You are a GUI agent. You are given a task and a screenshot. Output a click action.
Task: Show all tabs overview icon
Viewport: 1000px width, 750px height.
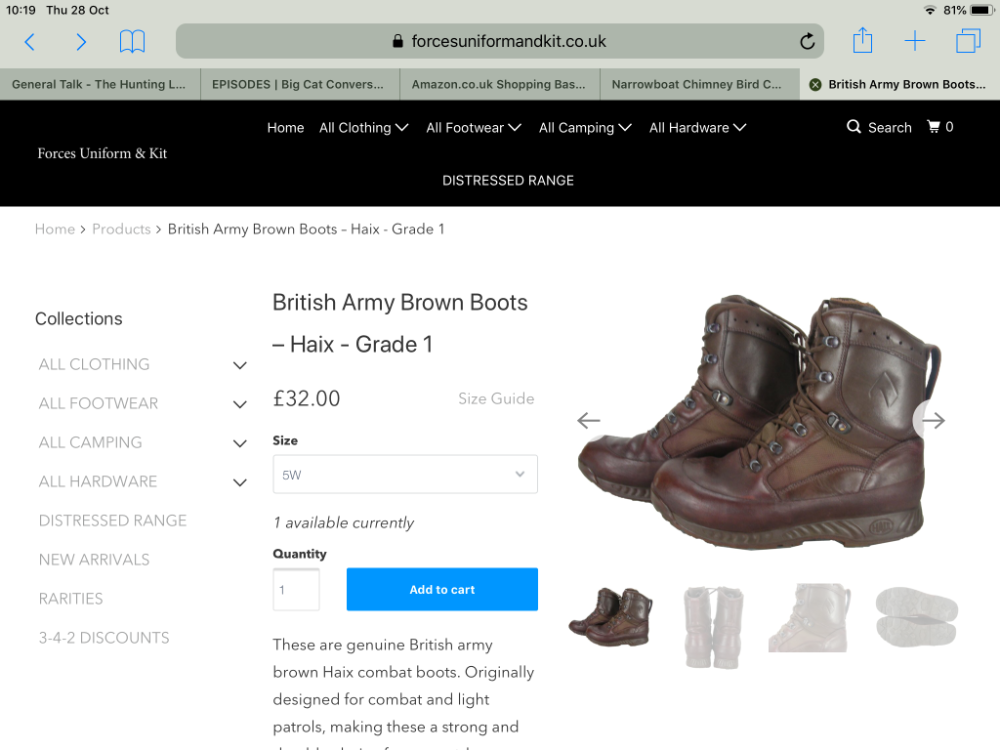968,41
